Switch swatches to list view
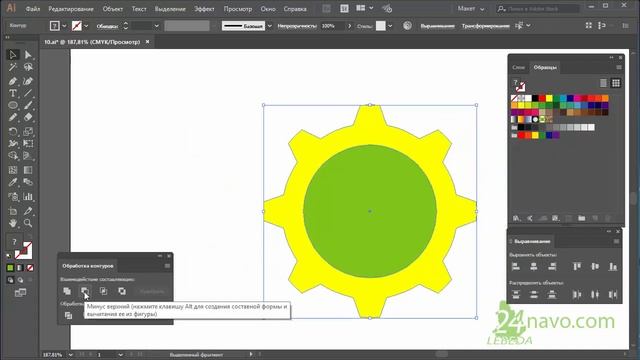Screen dimensions: 640x360 603,83
